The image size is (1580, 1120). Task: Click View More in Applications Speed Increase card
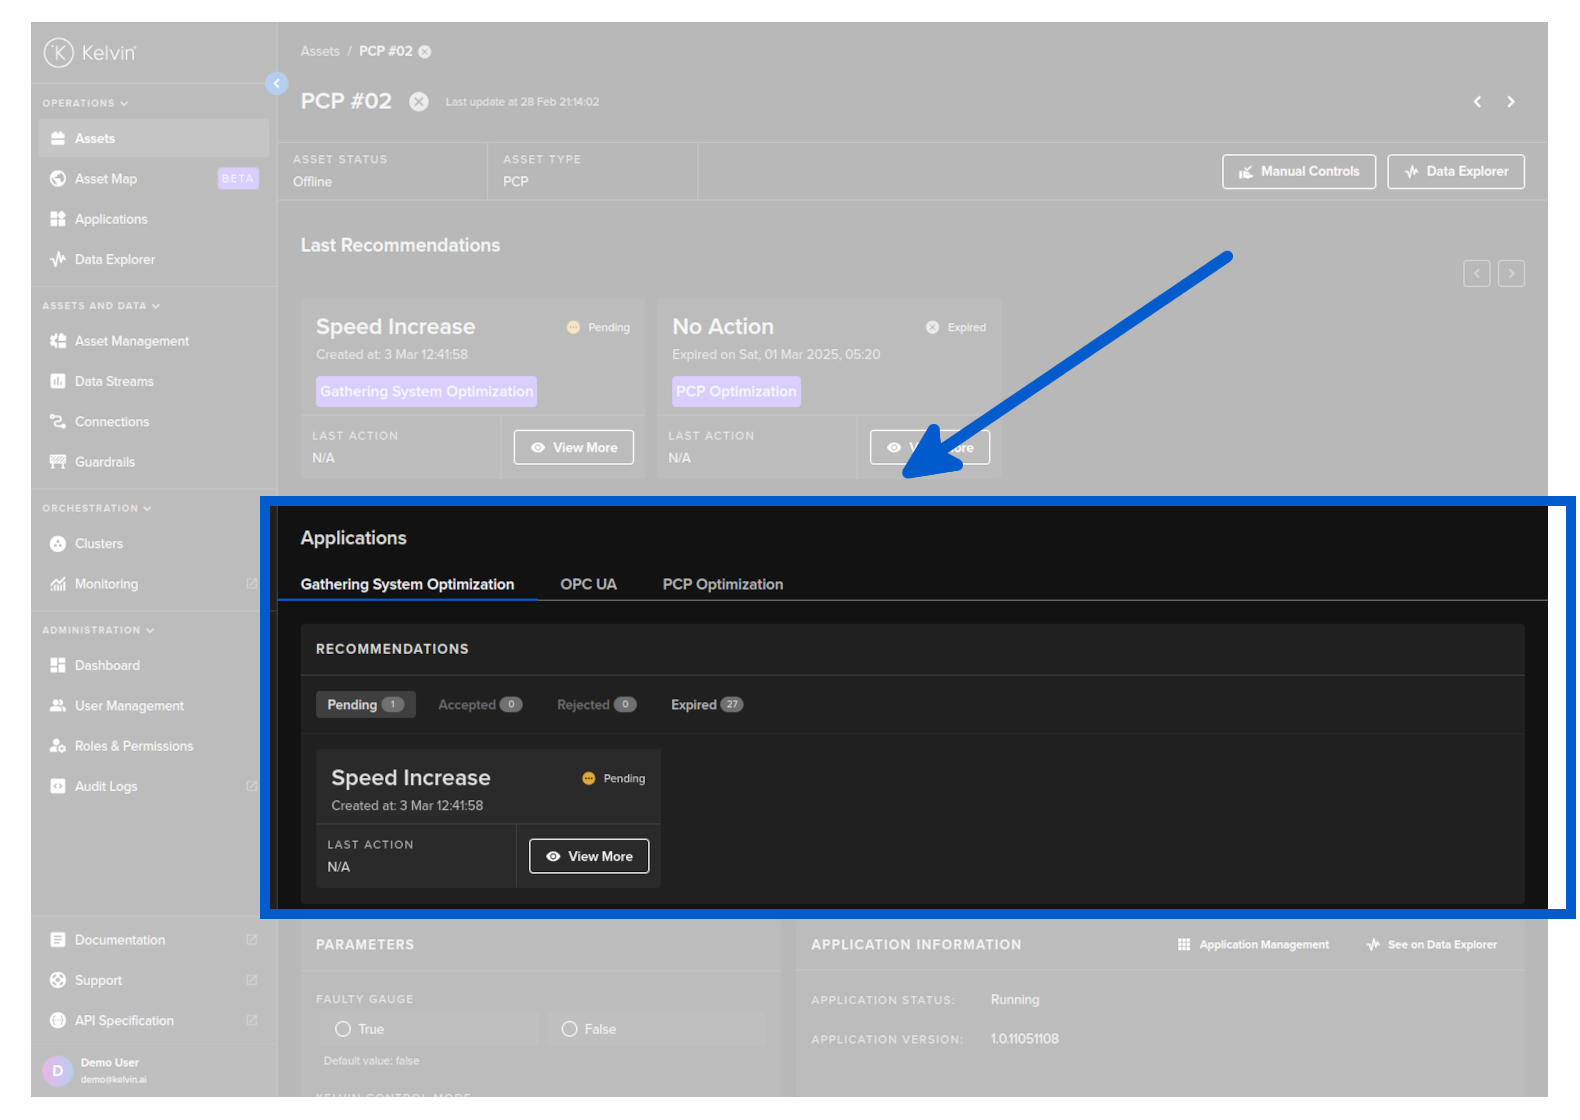click(x=589, y=856)
